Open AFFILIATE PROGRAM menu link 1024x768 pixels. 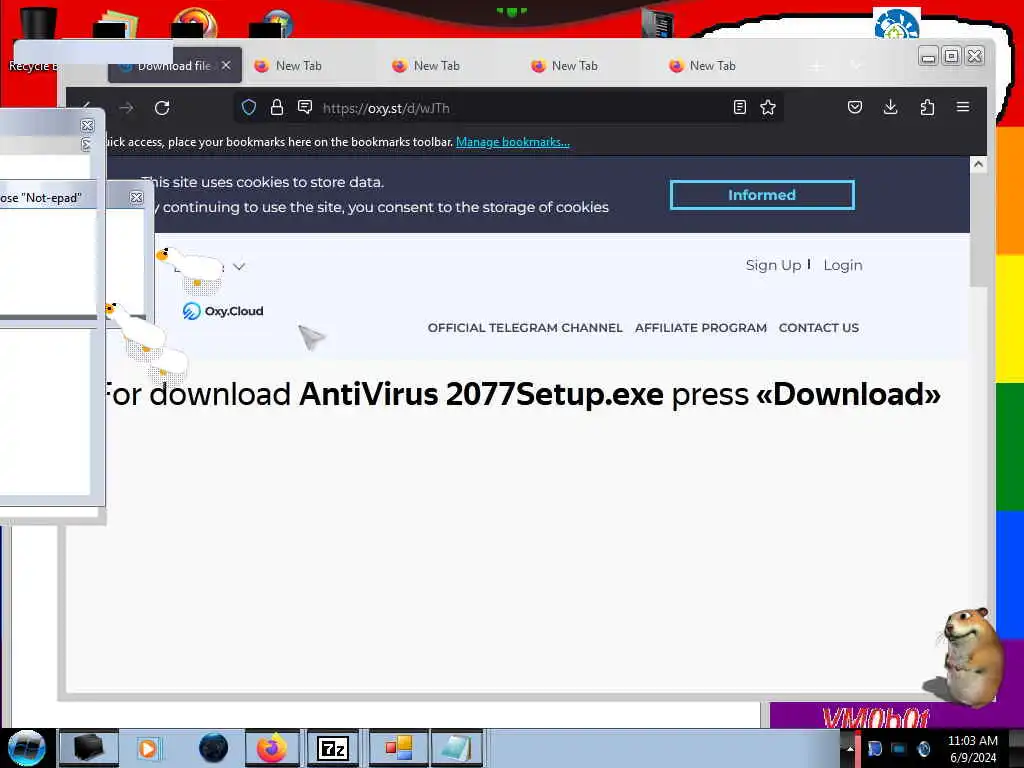point(701,328)
